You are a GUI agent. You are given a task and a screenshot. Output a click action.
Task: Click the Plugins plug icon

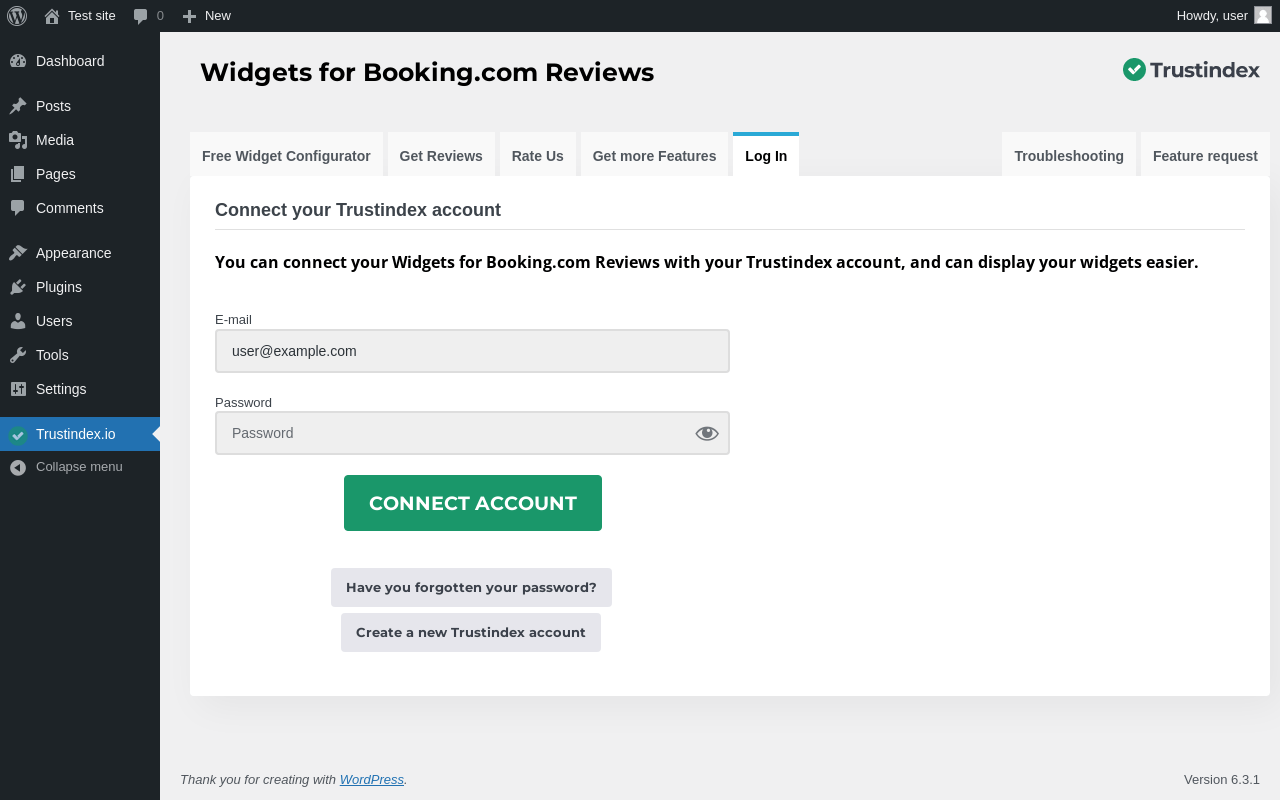point(18,287)
